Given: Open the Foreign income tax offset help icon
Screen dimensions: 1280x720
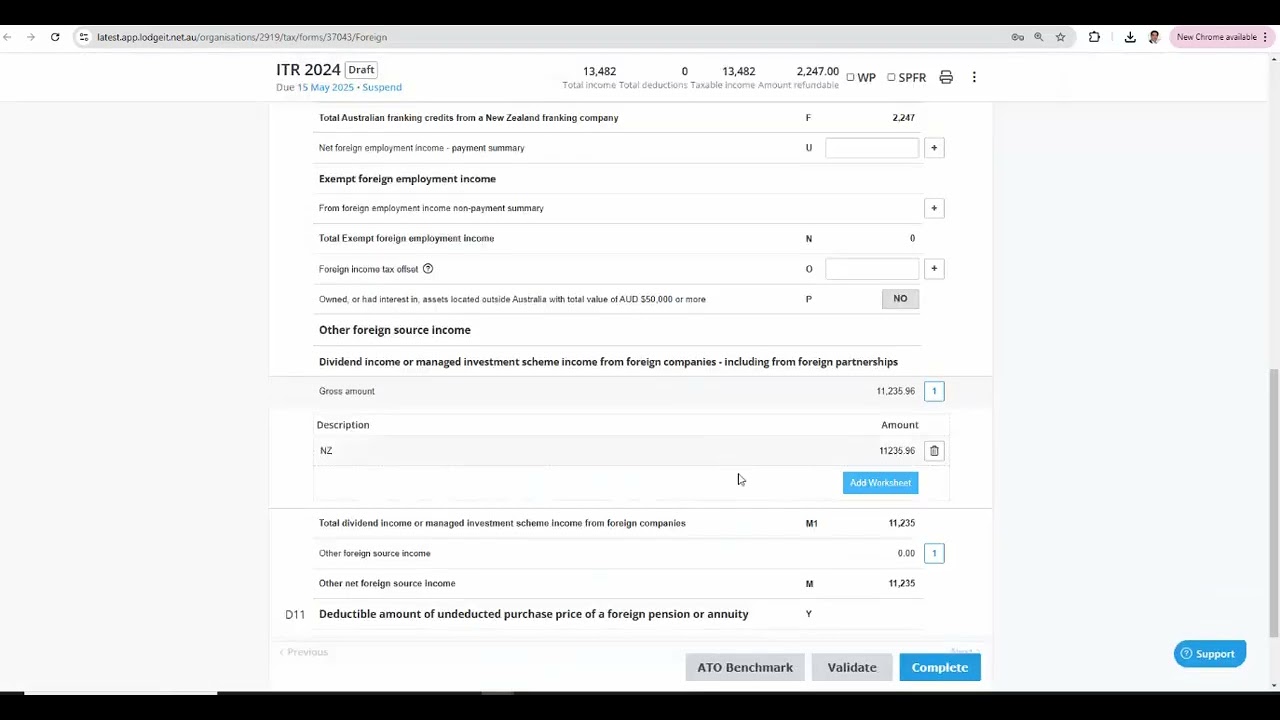Looking at the screenshot, I should tap(428, 269).
